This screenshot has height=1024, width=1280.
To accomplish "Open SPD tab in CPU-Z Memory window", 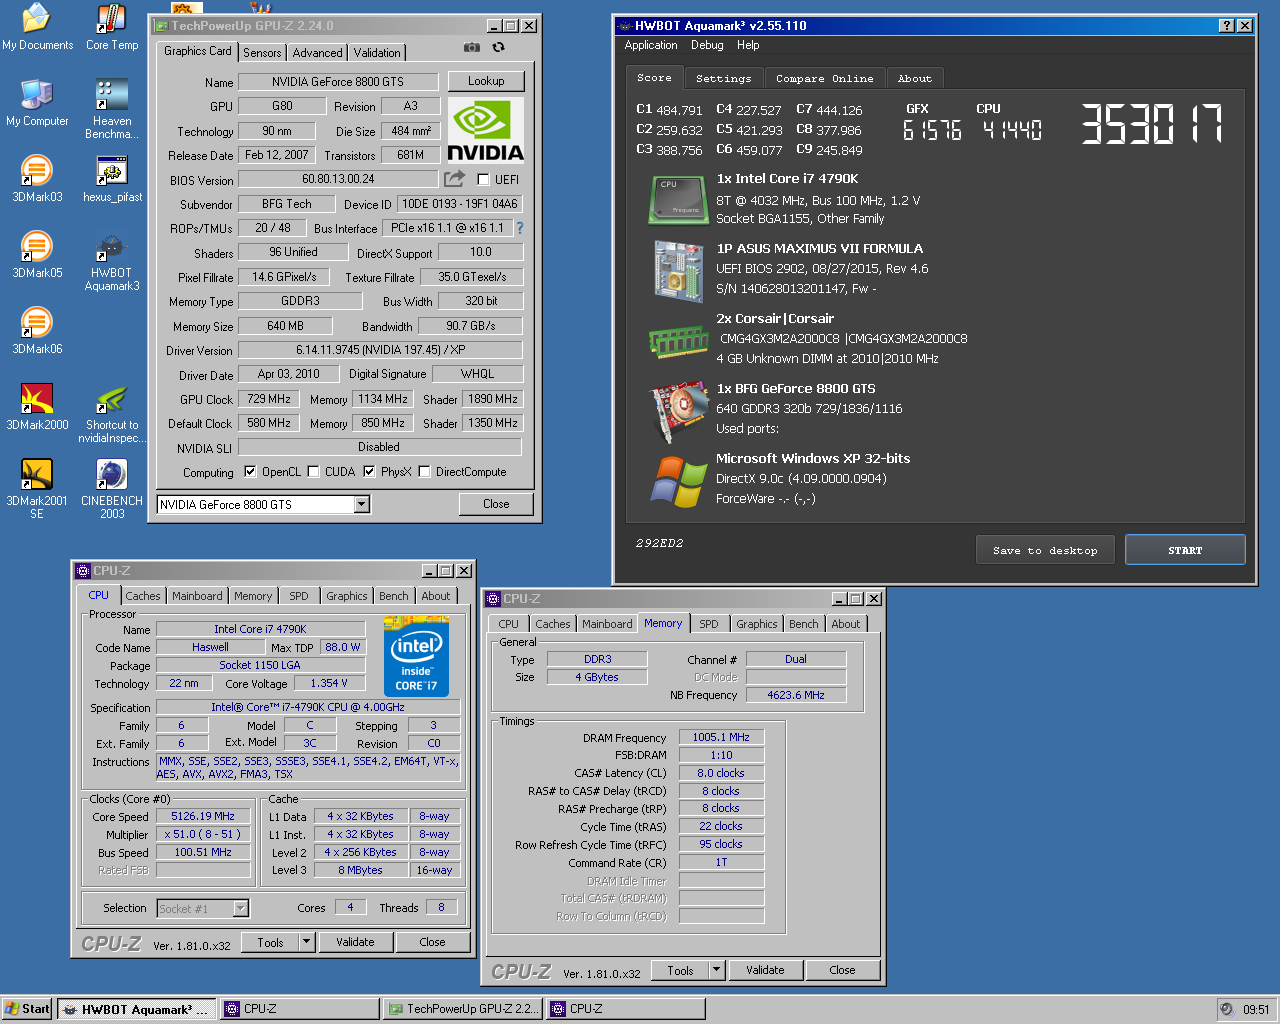I will (x=709, y=624).
